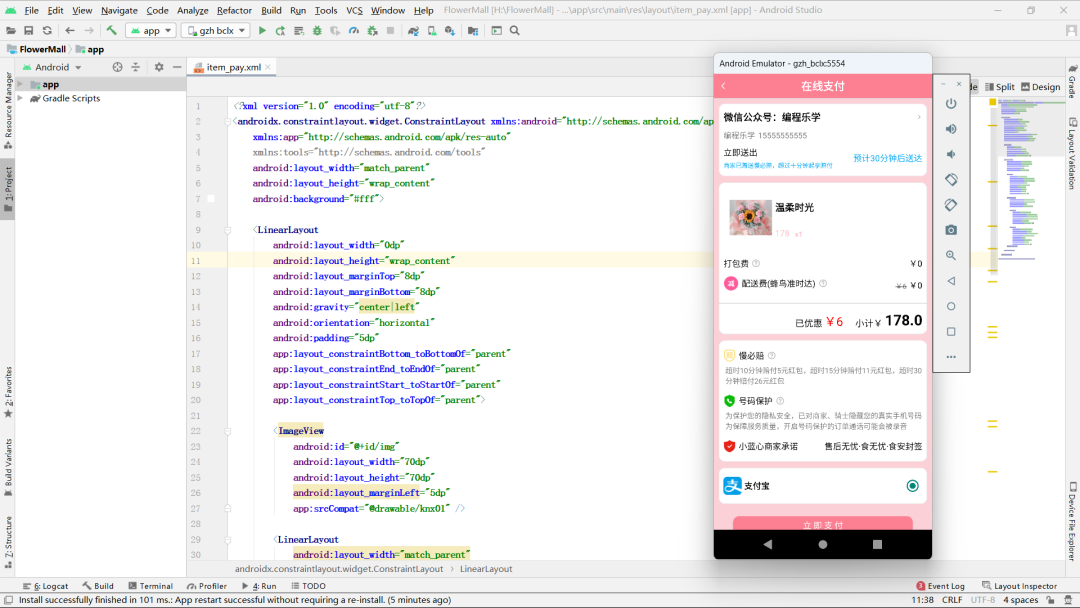1080x608 pixels.
Task: Open the gzh bclx device dropdown
Action: point(216,30)
